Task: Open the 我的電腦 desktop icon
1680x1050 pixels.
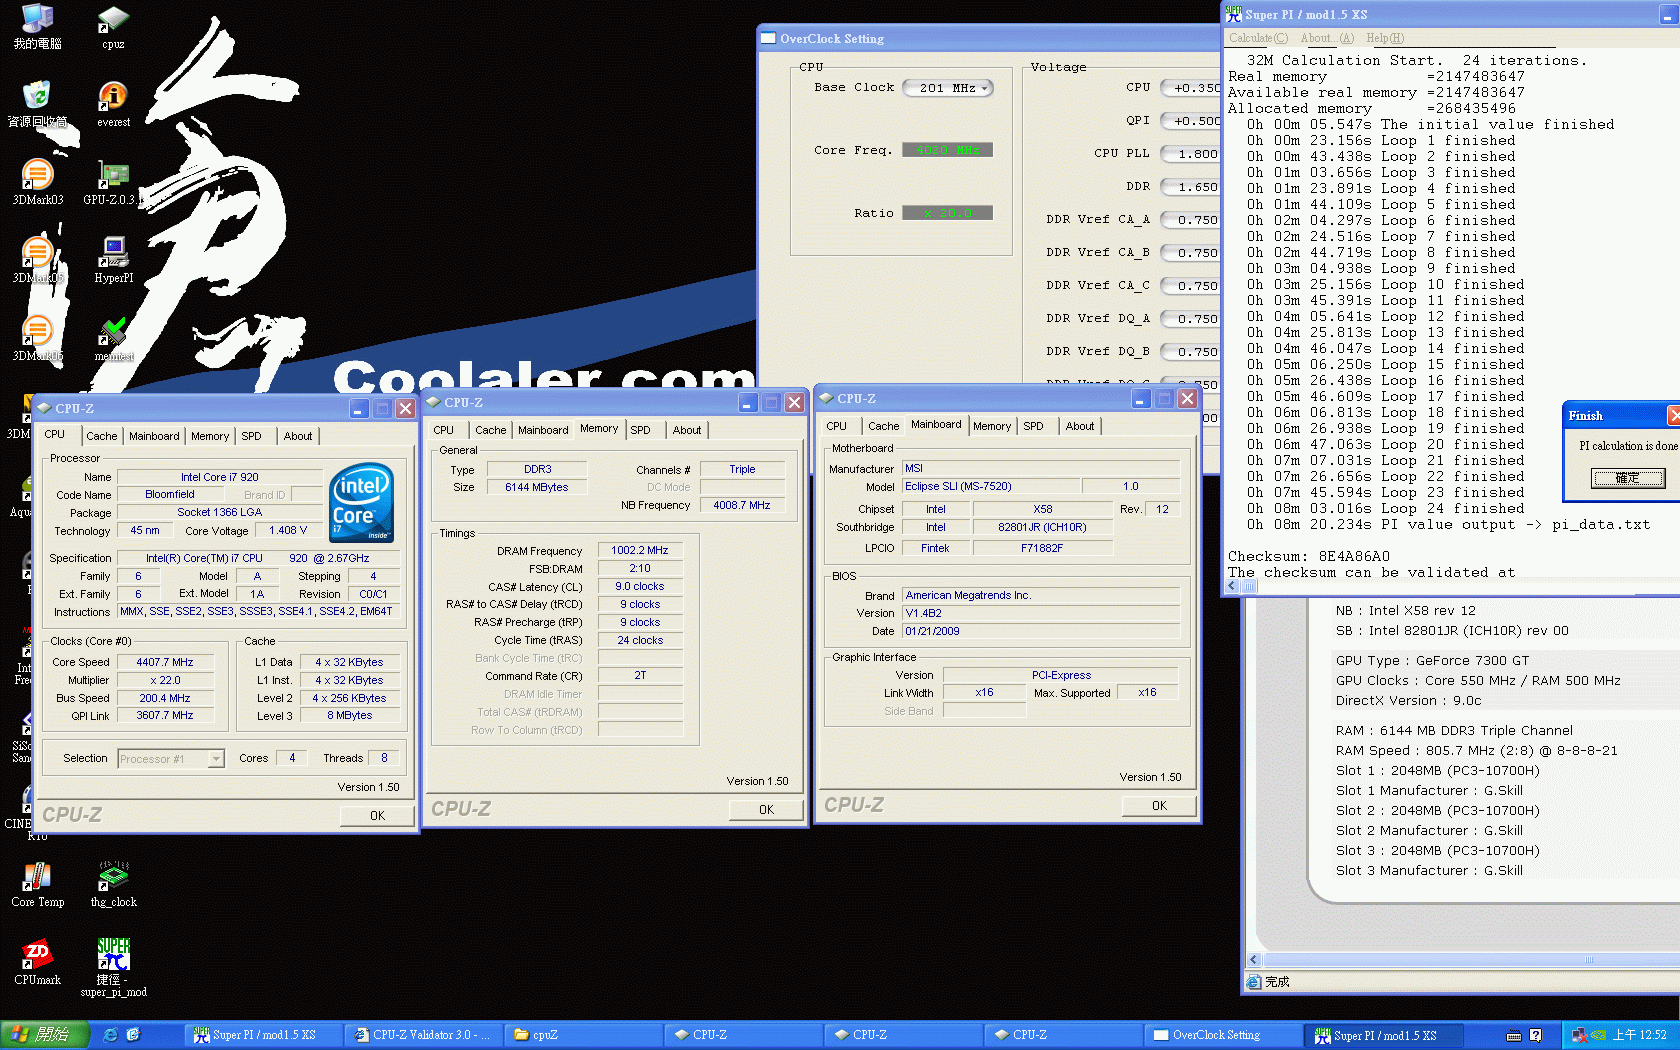Action: click(37, 27)
